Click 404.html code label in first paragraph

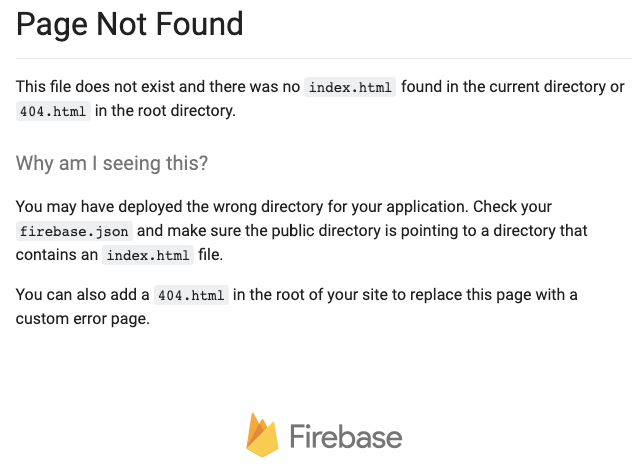tap(53, 111)
